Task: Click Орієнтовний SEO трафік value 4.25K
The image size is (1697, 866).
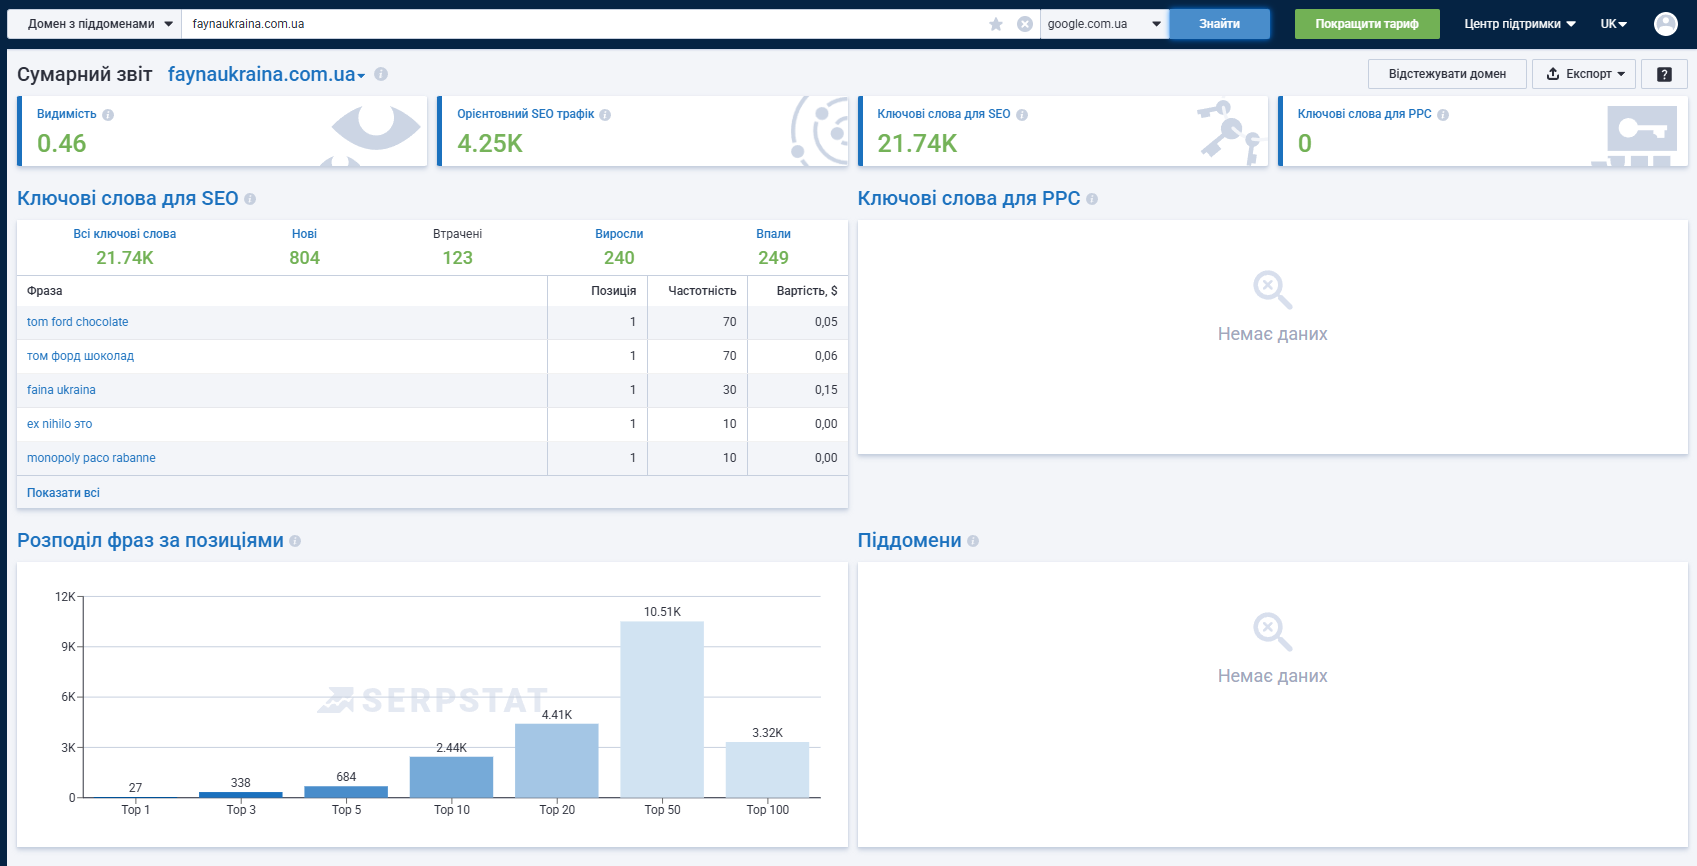Action: coord(490,143)
